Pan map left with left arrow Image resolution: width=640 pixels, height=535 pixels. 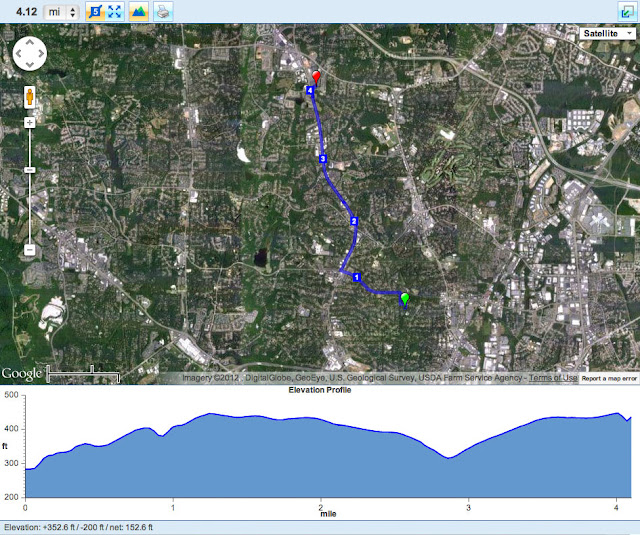18,53
